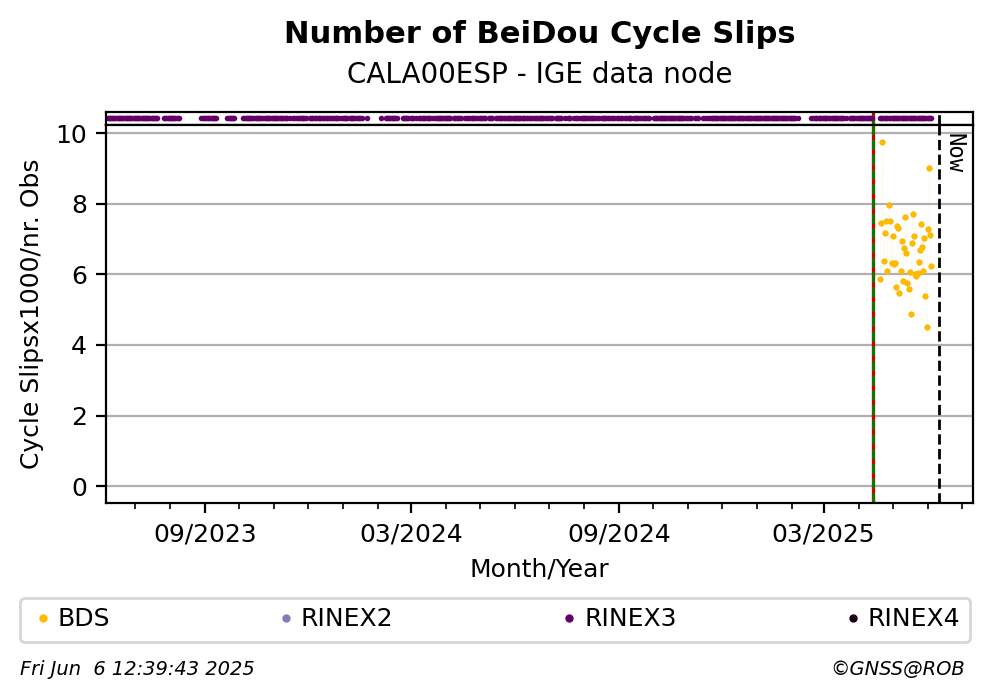Click the RINEX4 dark legend dot
Viewport: 993px width, 699px height.
[853, 619]
